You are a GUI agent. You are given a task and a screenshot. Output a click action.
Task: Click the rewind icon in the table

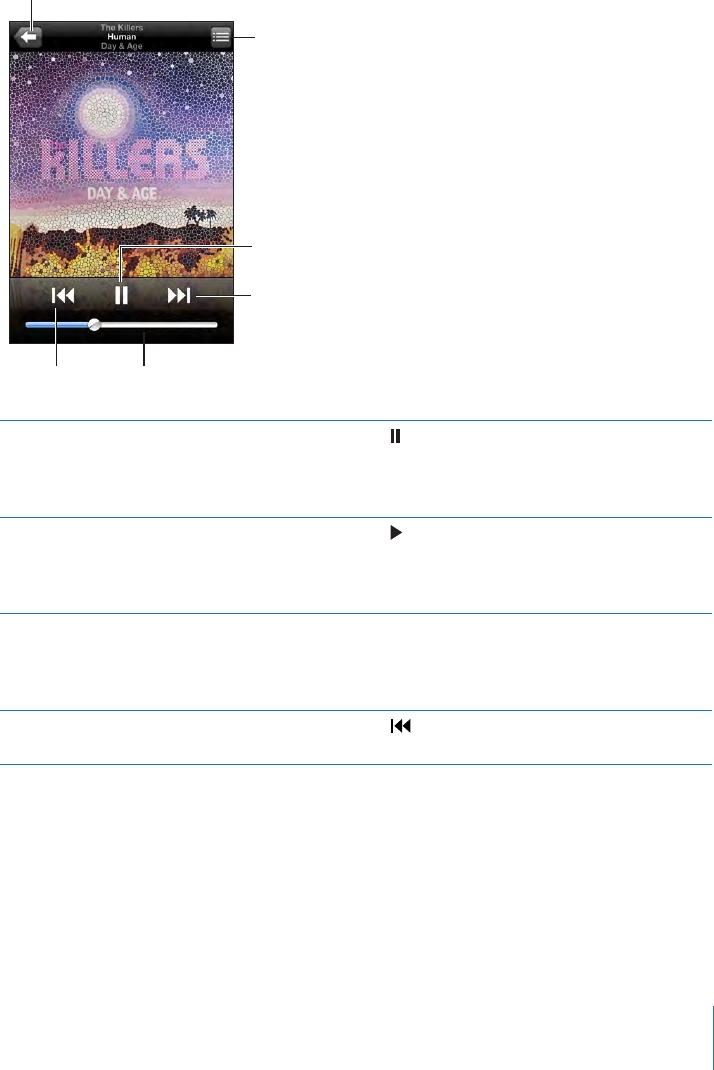(x=401, y=726)
